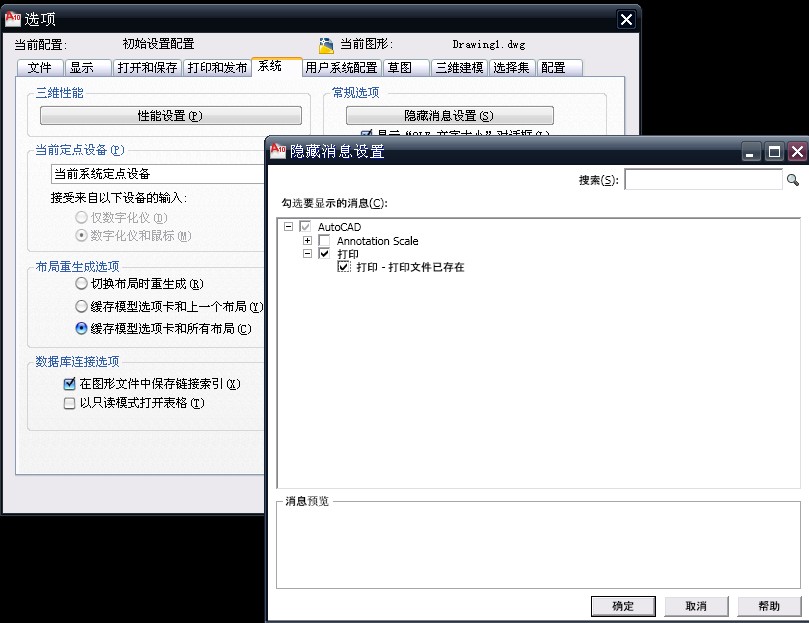Uncheck 在图形文件中保存链接索引 checkbox
The height and width of the screenshot is (623, 809).
(x=69, y=384)
